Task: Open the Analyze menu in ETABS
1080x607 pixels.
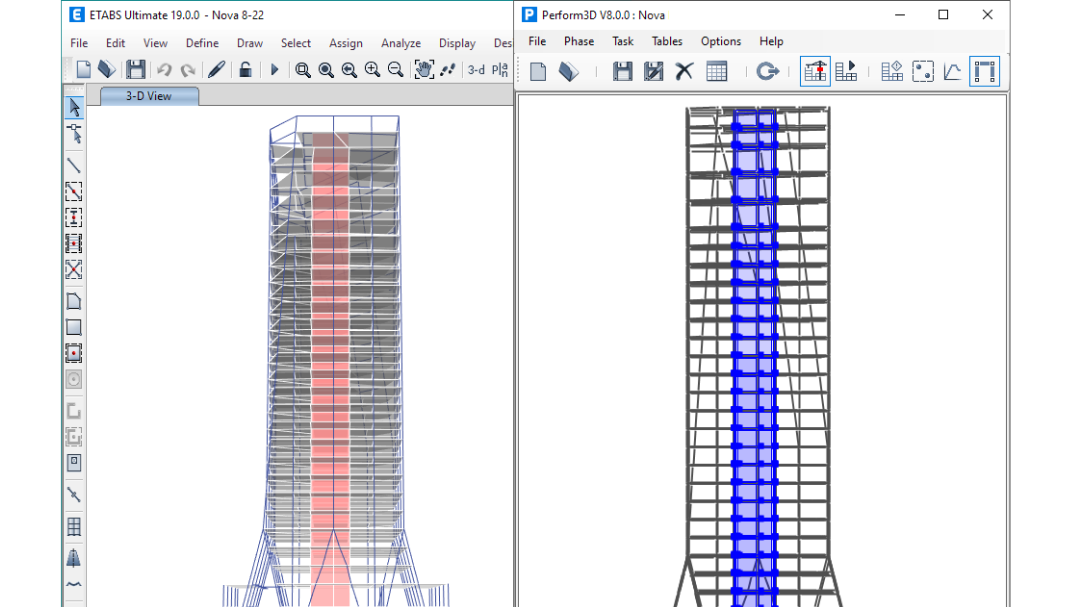Action: (x=401, y=43)
